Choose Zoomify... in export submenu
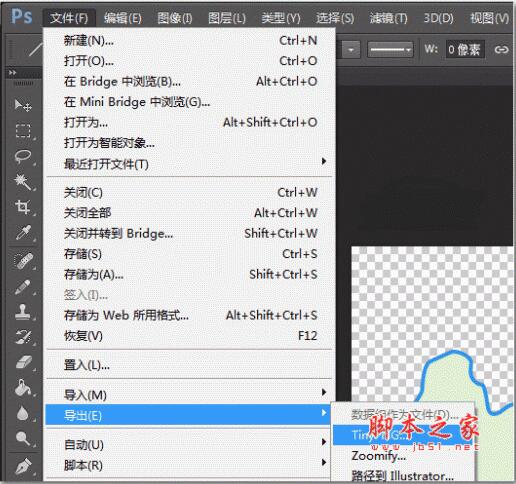Screen dimensions: 516x484 click(x=403, y=456)
